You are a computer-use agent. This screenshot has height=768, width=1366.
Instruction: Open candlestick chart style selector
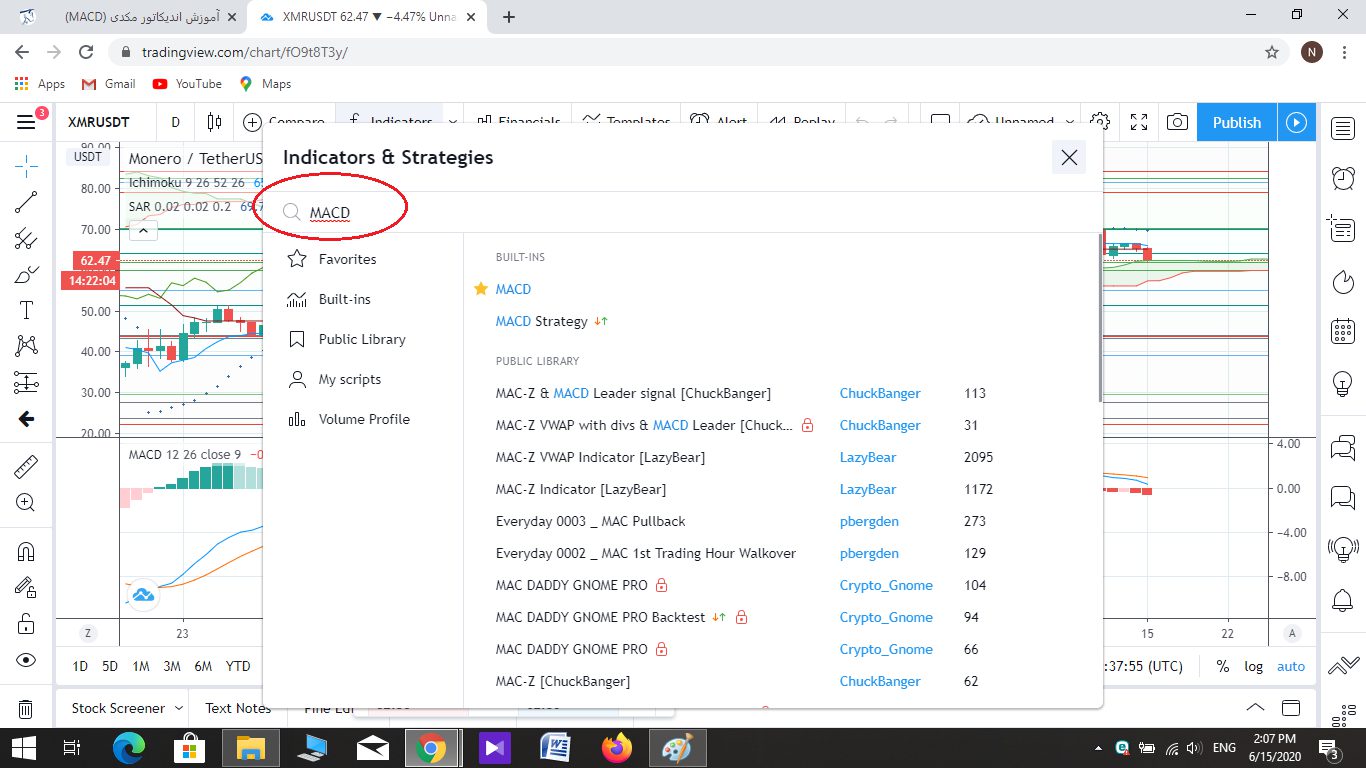pos(214,122)
